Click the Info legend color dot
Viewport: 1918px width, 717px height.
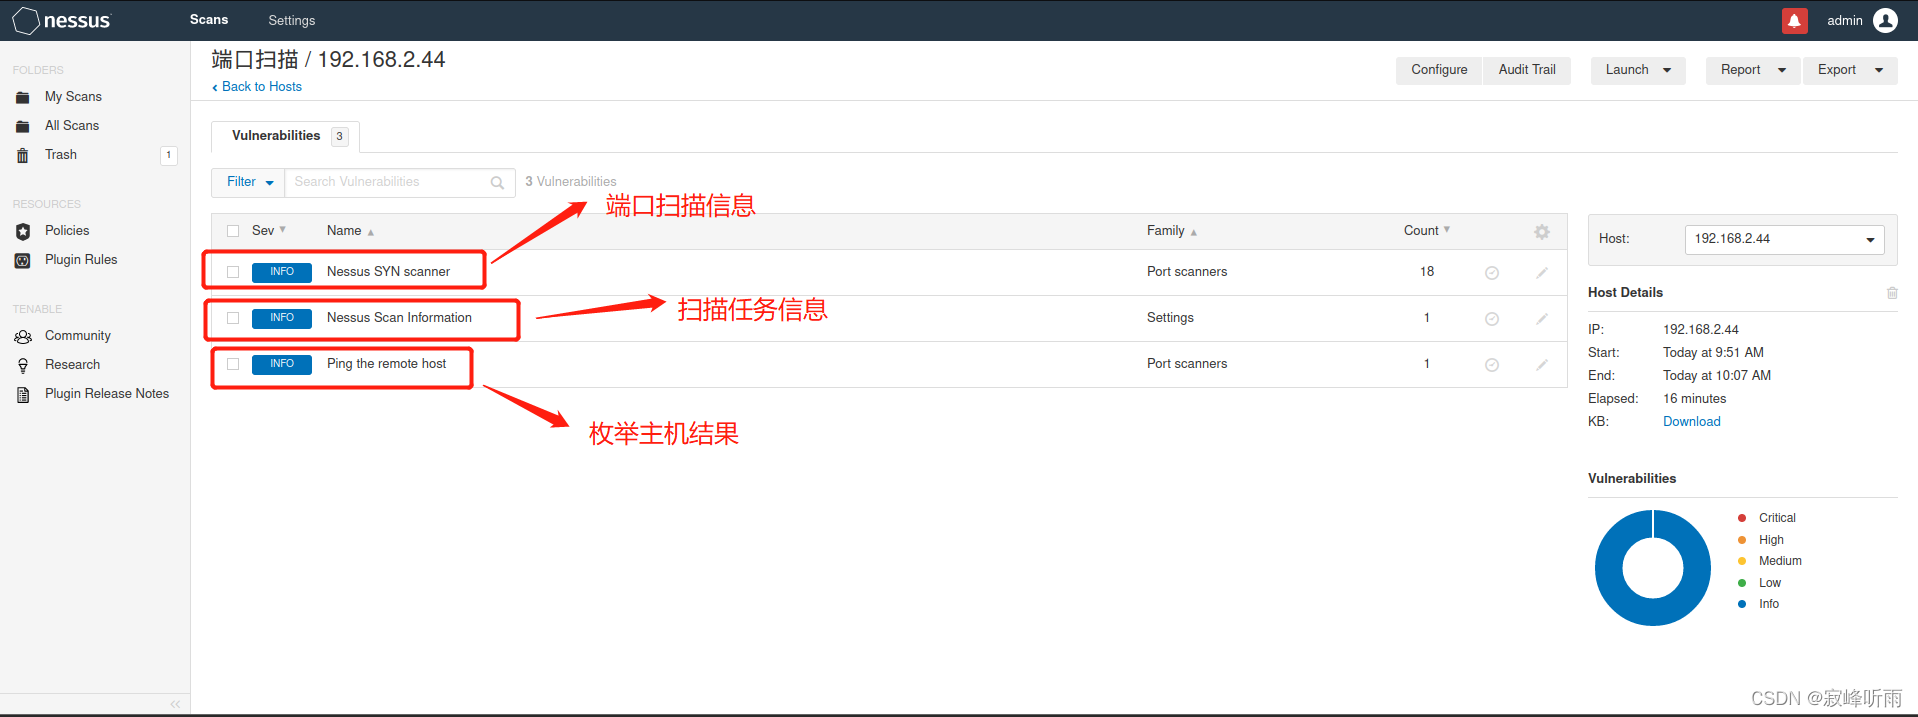(1742, 604)
